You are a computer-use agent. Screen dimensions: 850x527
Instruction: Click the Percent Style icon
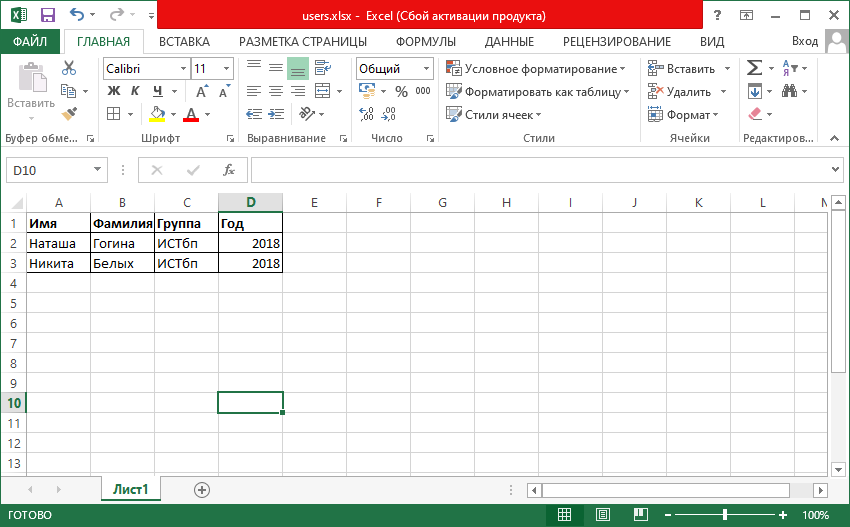coord(401,91)
